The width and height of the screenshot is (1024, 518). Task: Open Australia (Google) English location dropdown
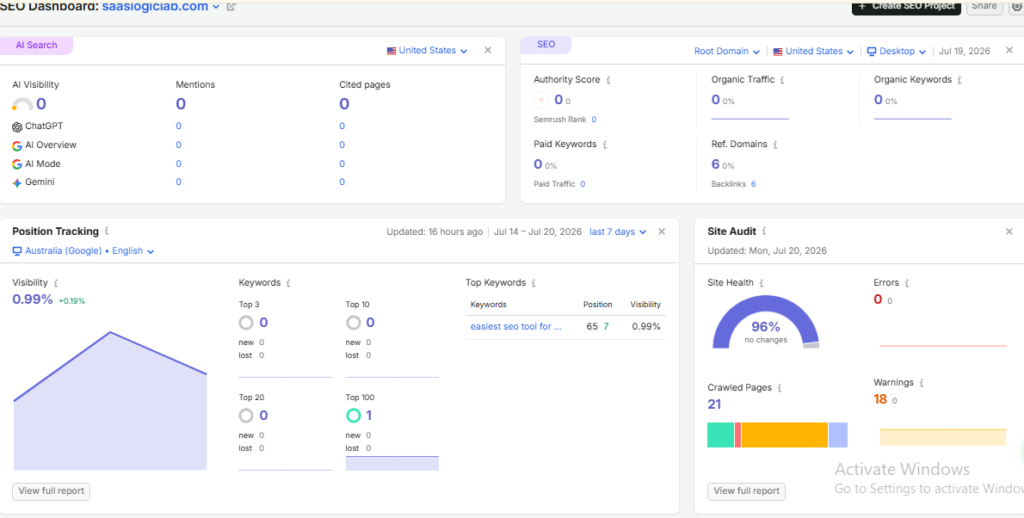pyautogui.click(x=83, y=251)
